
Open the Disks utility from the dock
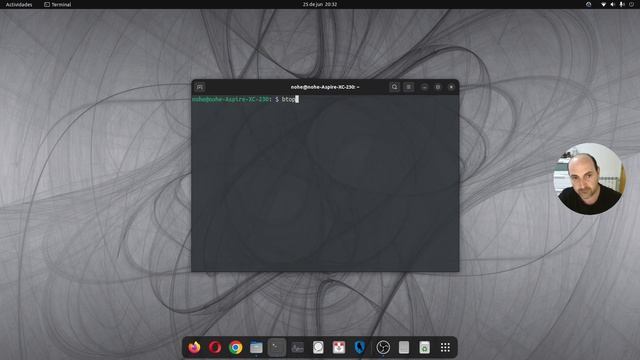tap(318, 347)
